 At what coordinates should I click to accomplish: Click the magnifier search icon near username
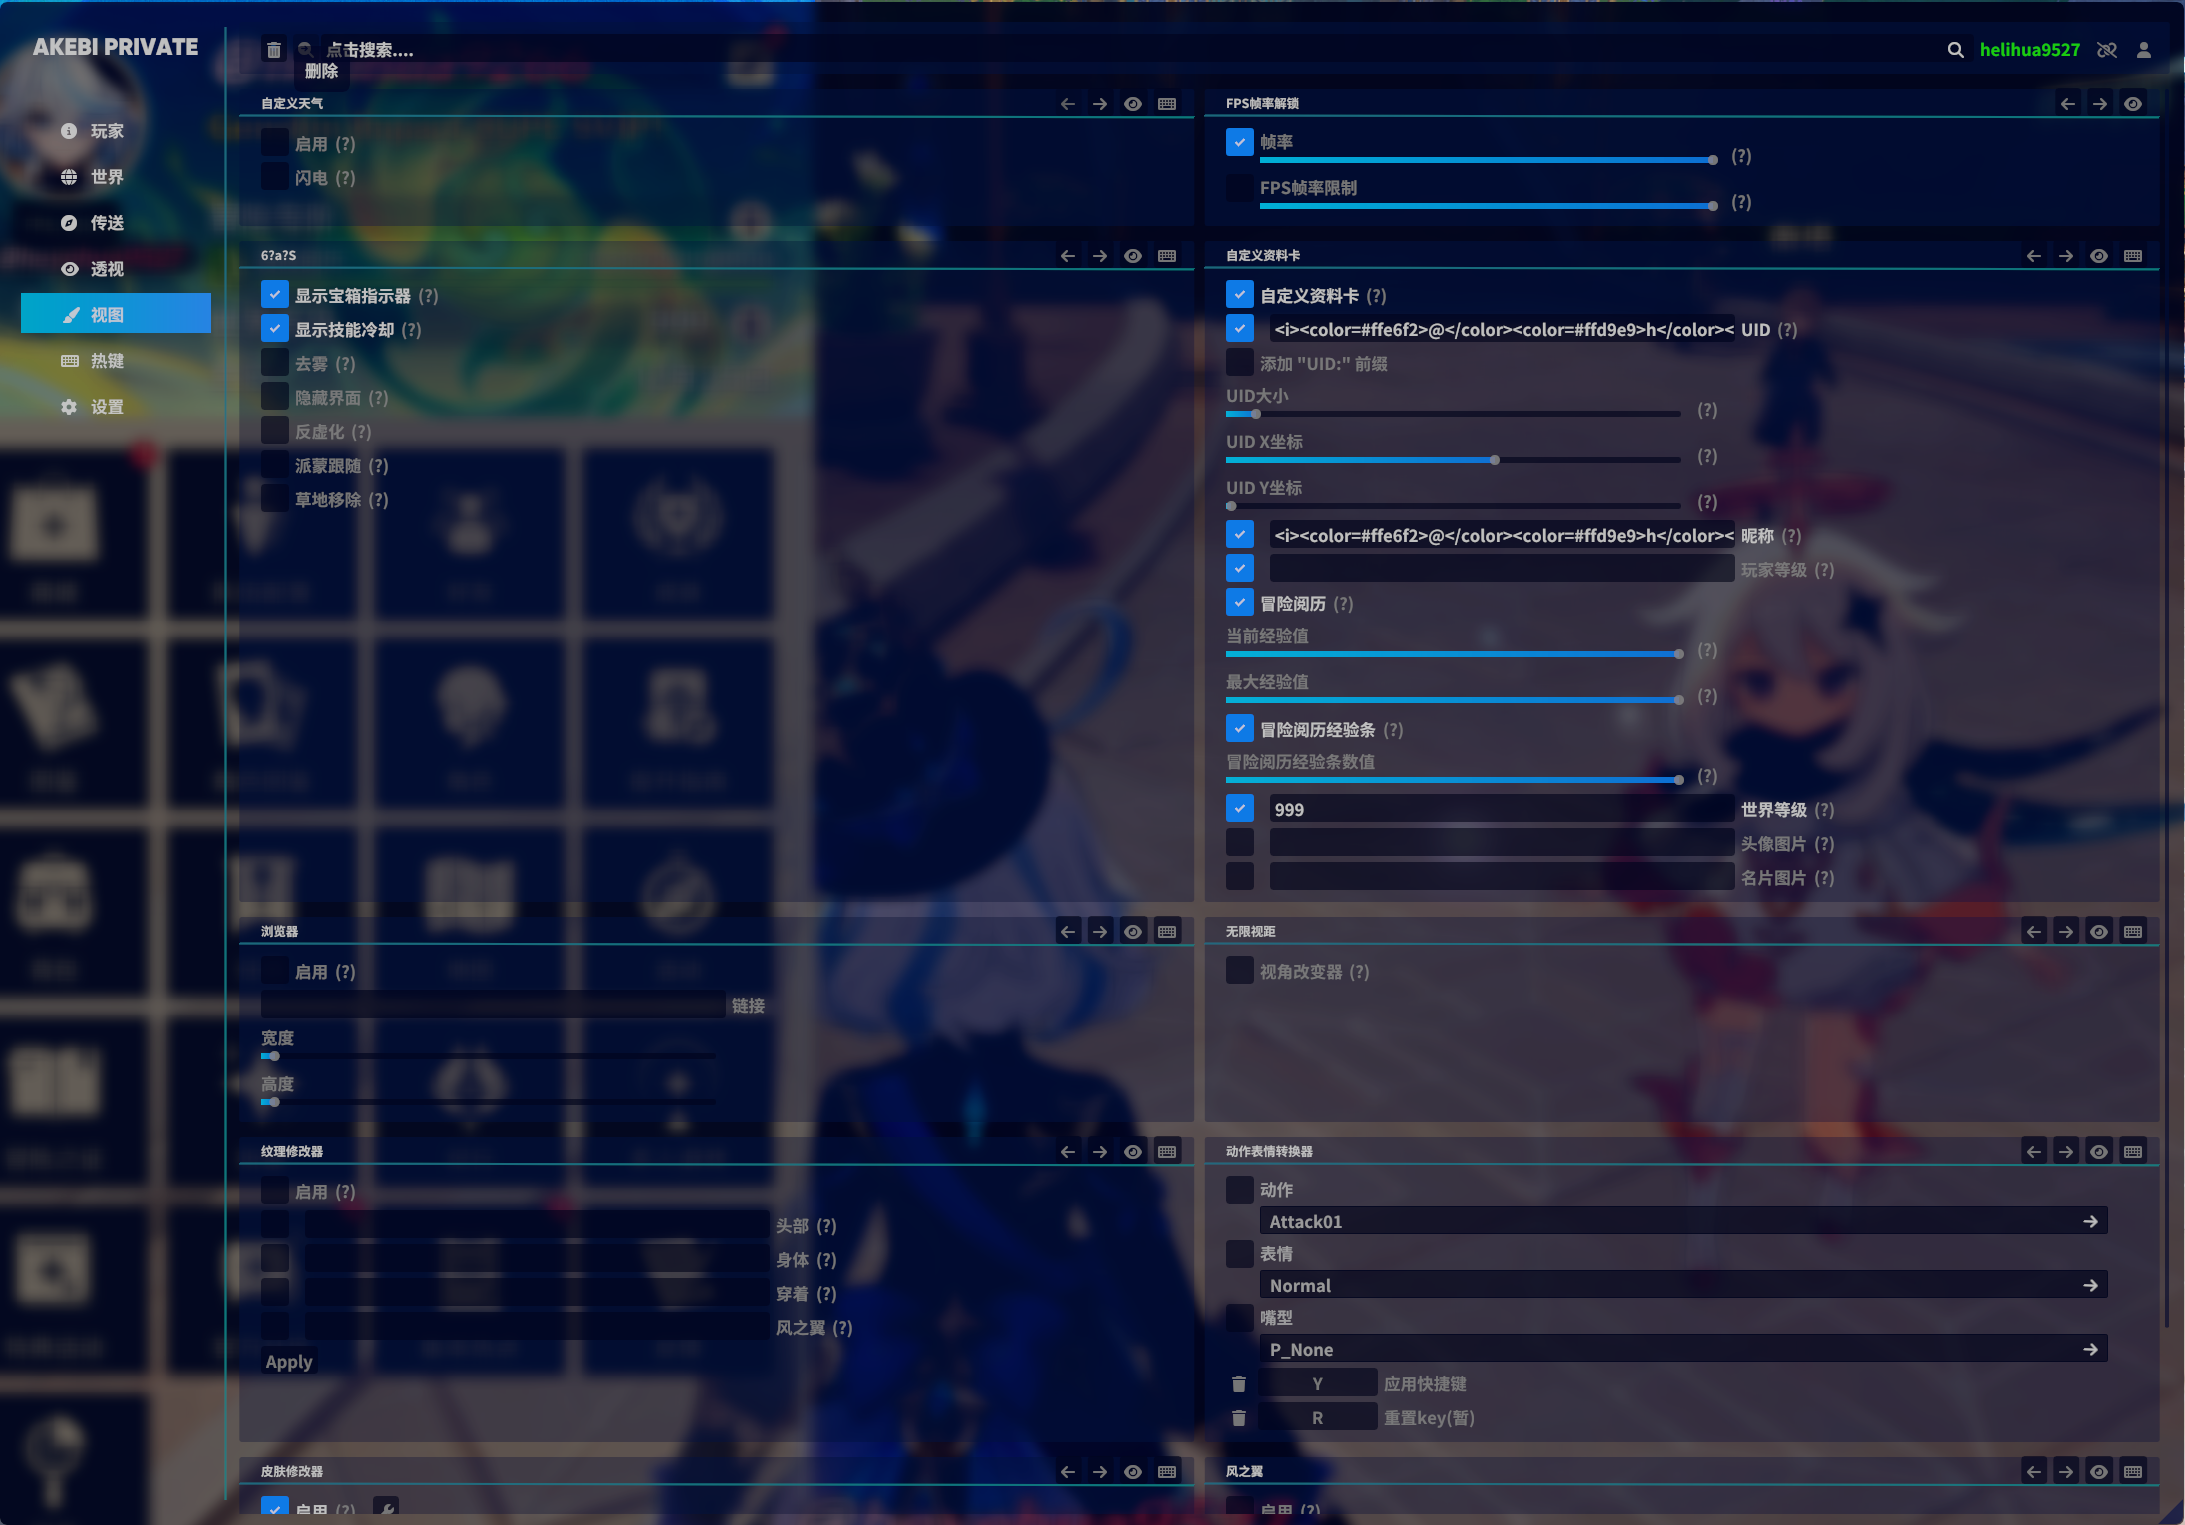(x=1955, y=50)
